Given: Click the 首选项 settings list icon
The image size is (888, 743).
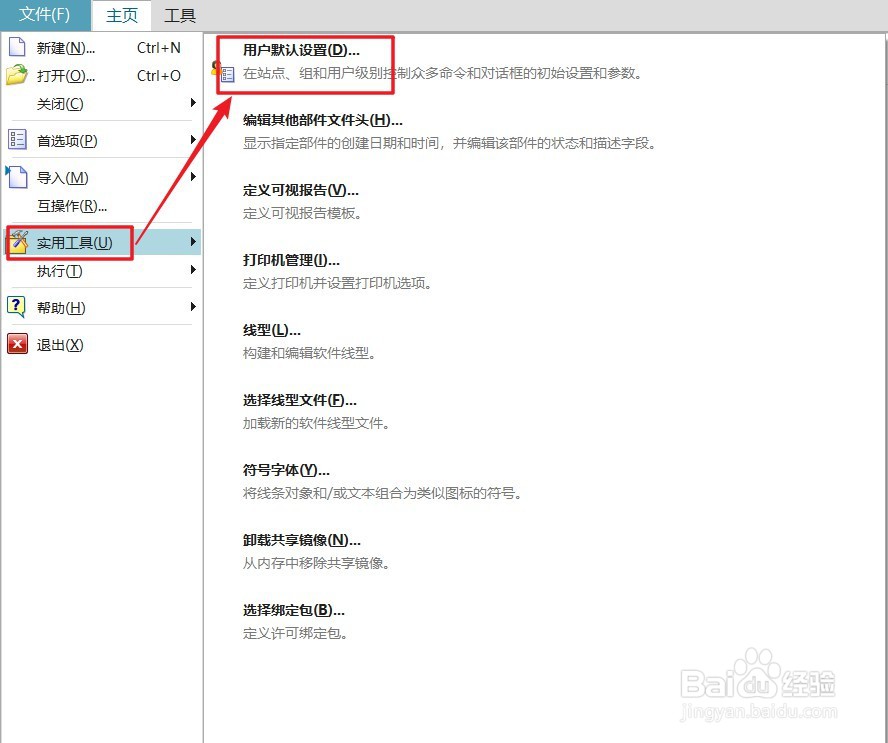Looking at the screenshot, I should (16, 139).
